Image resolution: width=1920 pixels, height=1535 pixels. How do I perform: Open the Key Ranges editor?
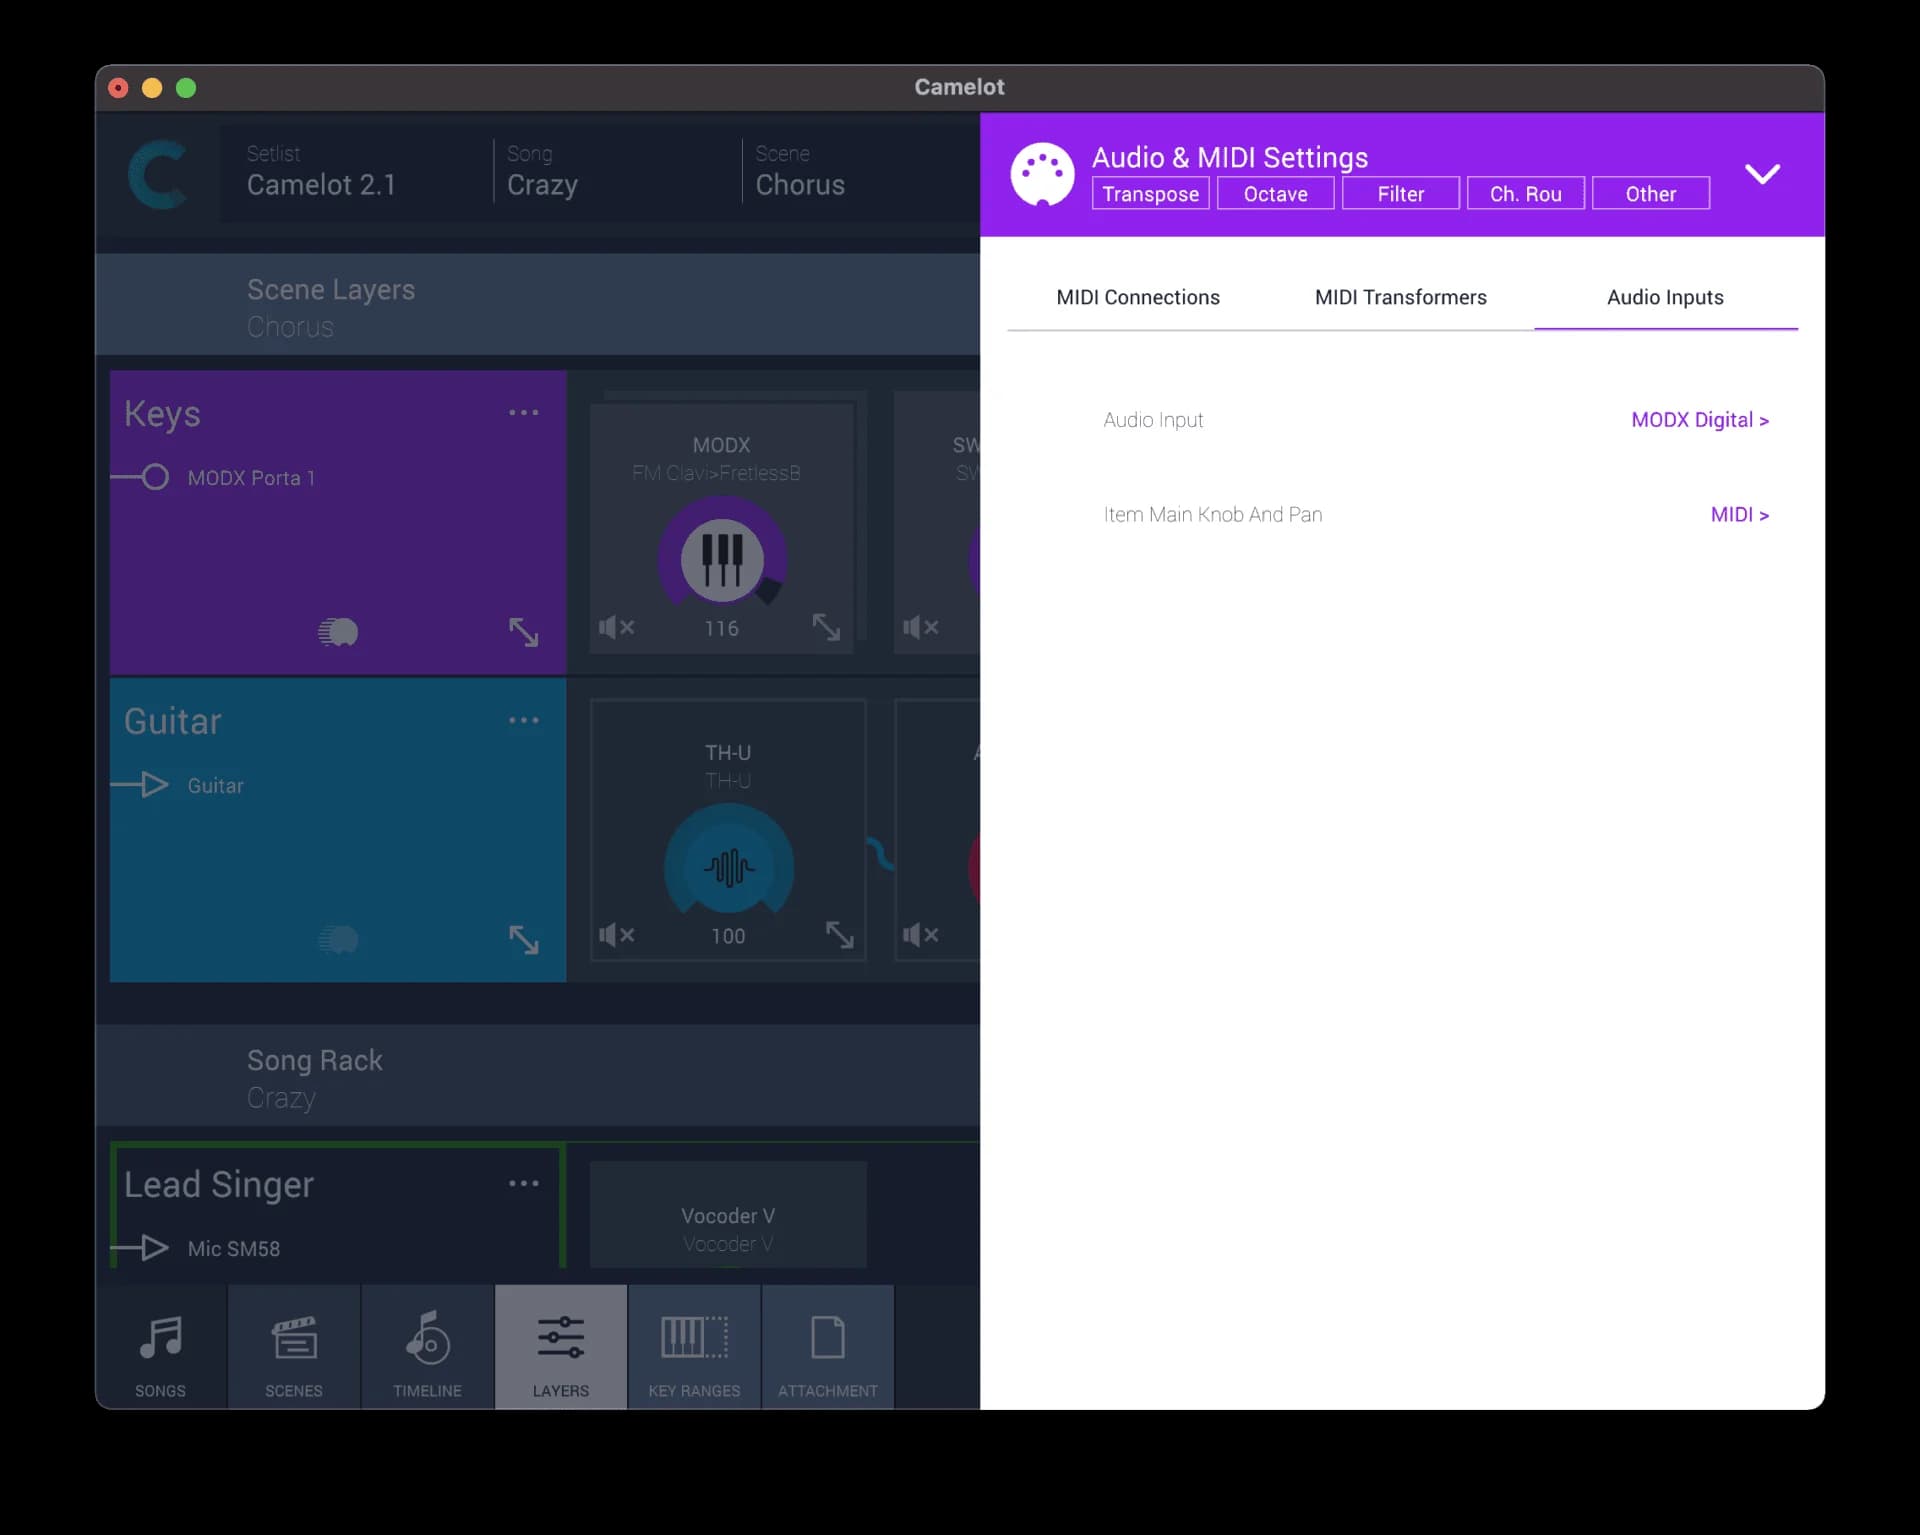pyautogui.click(x=693, y=1347)
